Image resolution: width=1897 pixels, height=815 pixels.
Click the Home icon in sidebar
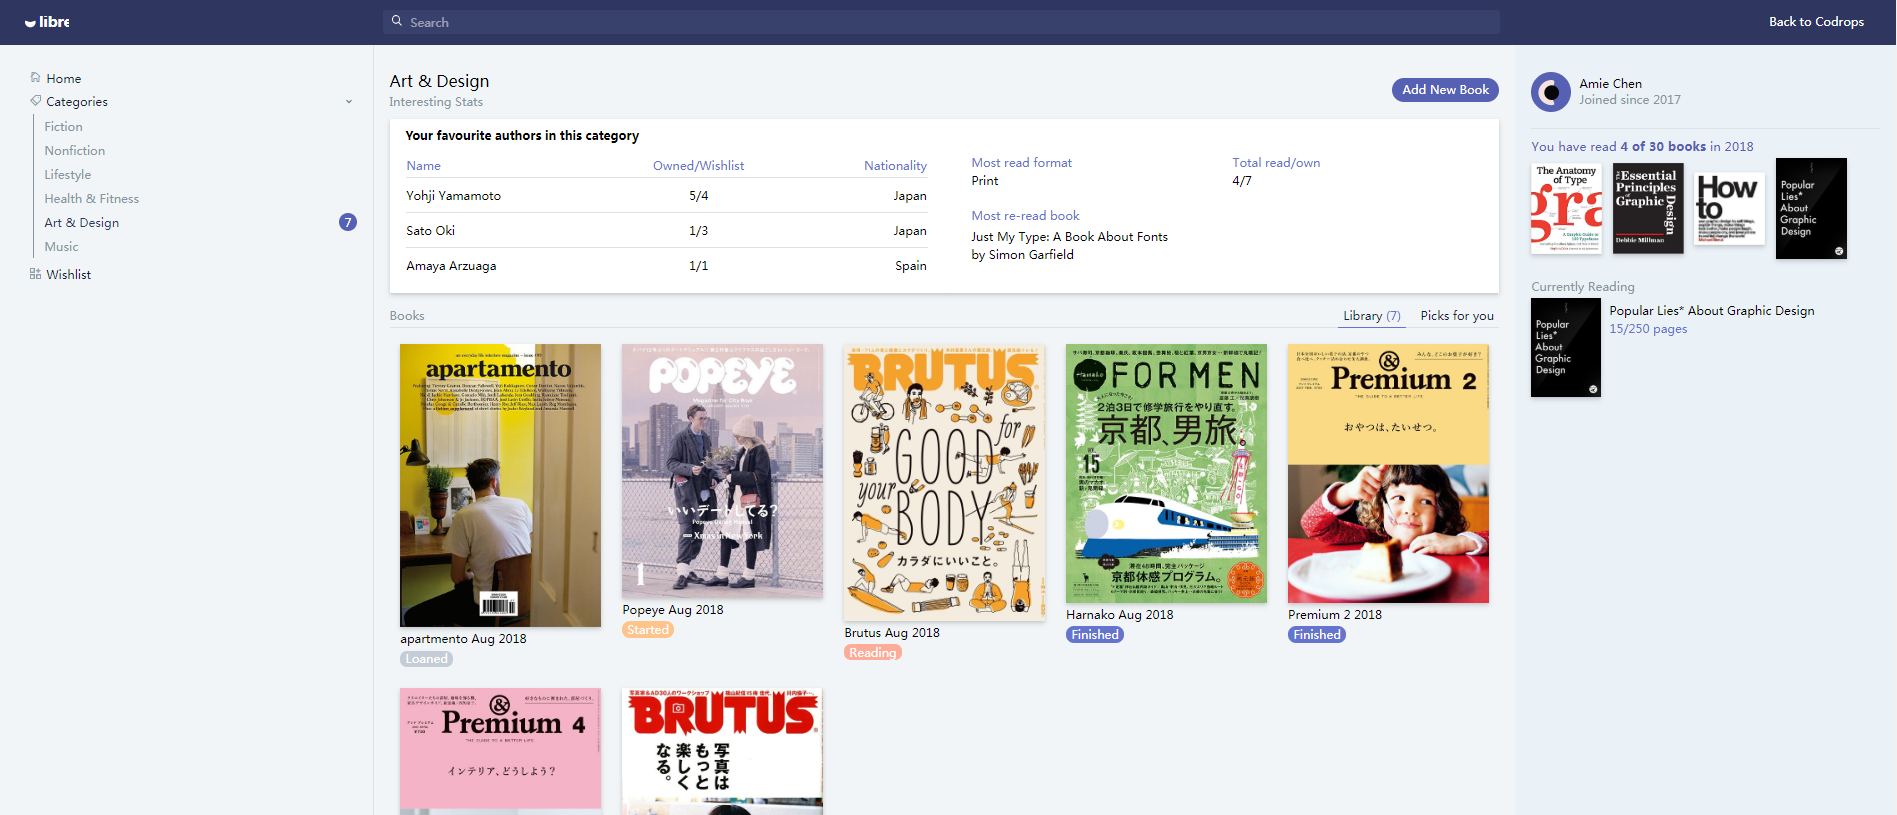(36, 78)
